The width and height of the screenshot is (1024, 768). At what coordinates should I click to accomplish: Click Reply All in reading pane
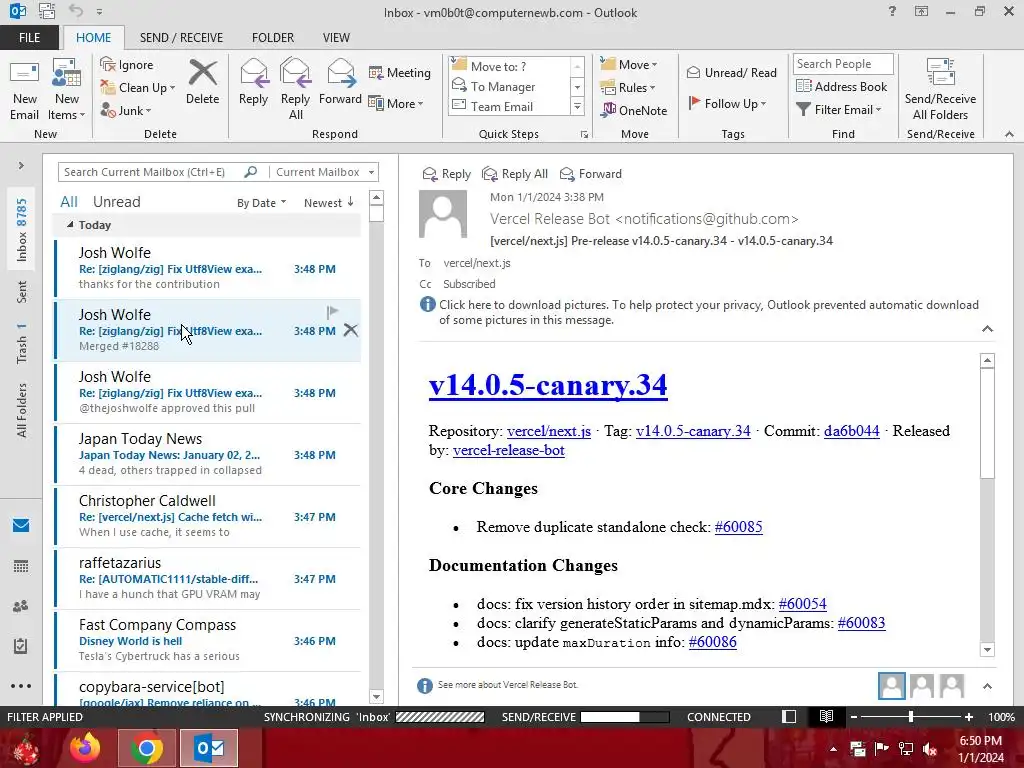pos(515,174)
